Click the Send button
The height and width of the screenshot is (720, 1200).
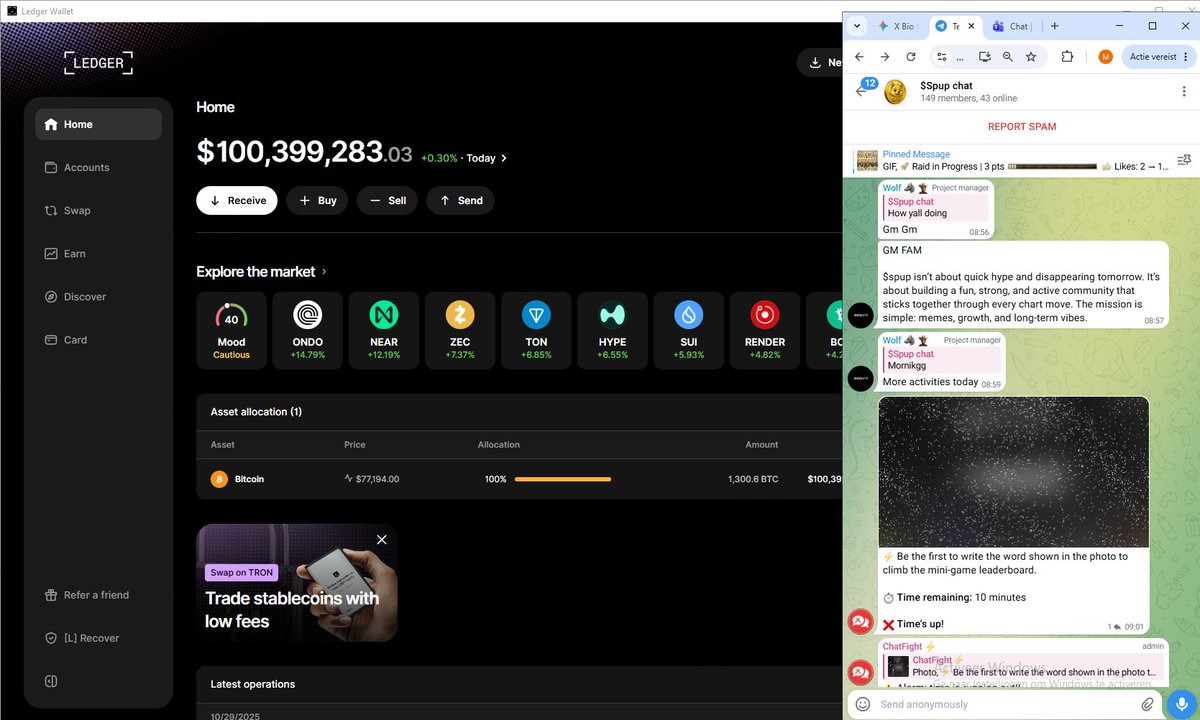460,200
